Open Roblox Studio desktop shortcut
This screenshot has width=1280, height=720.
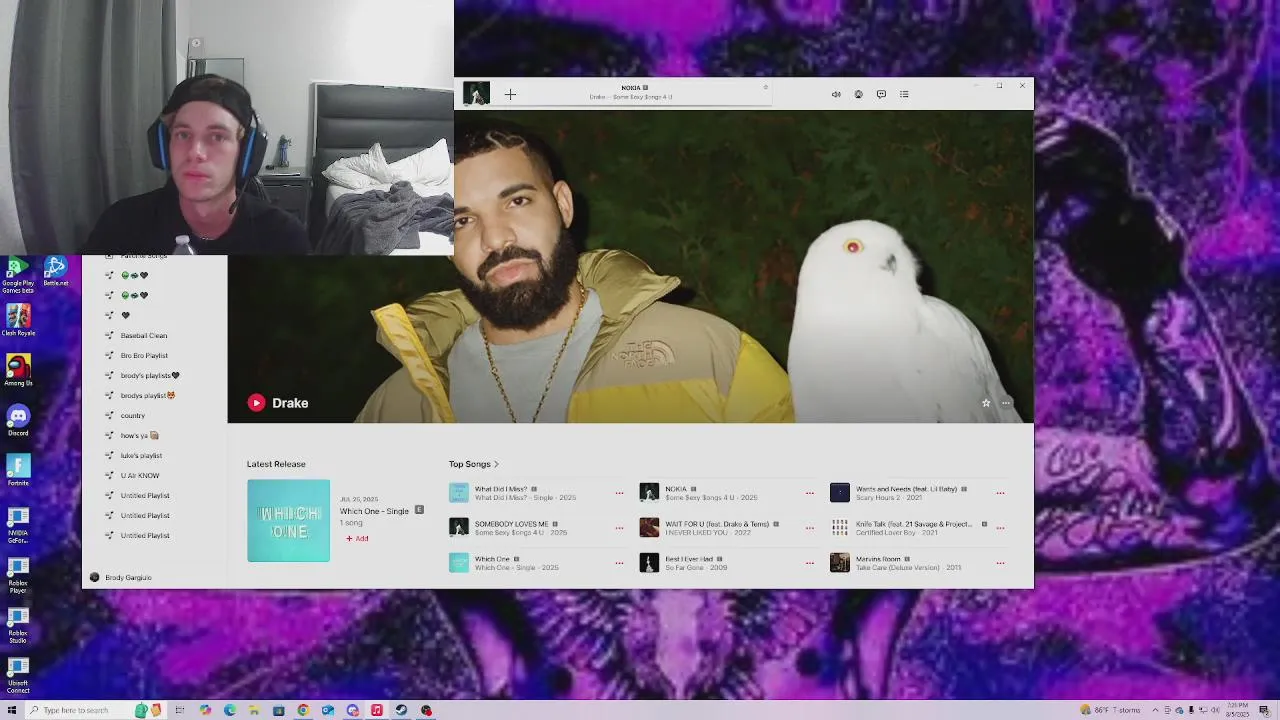pos(17,625)
